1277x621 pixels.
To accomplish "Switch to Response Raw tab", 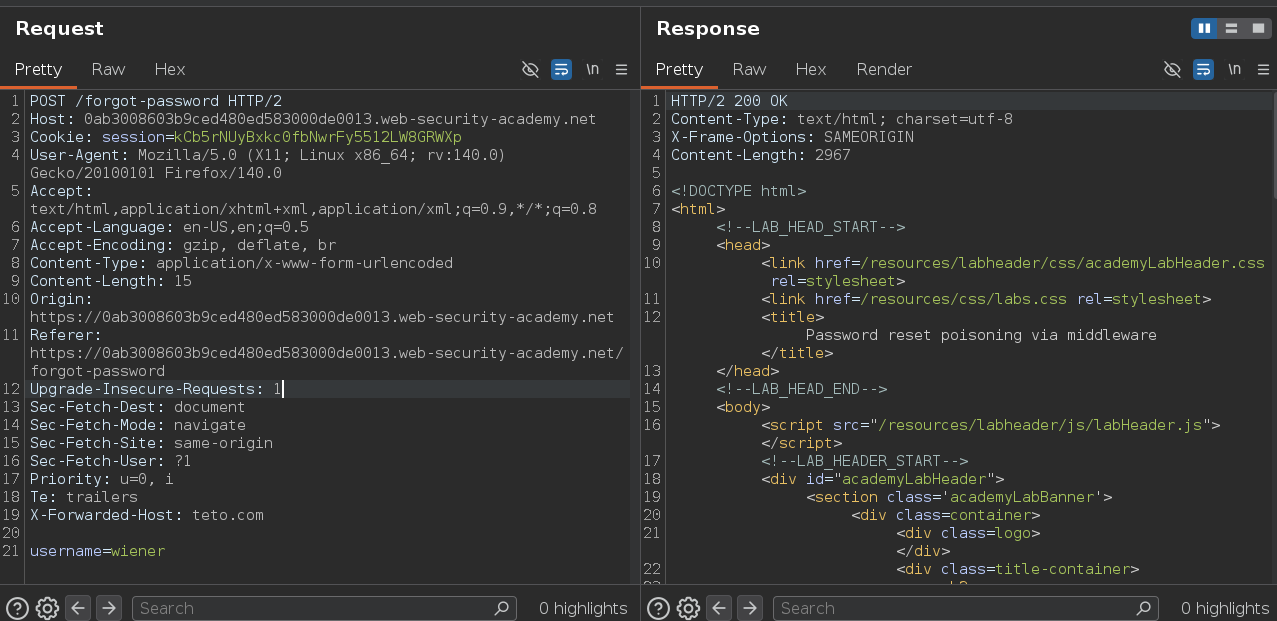I will [x=749, y=69].
